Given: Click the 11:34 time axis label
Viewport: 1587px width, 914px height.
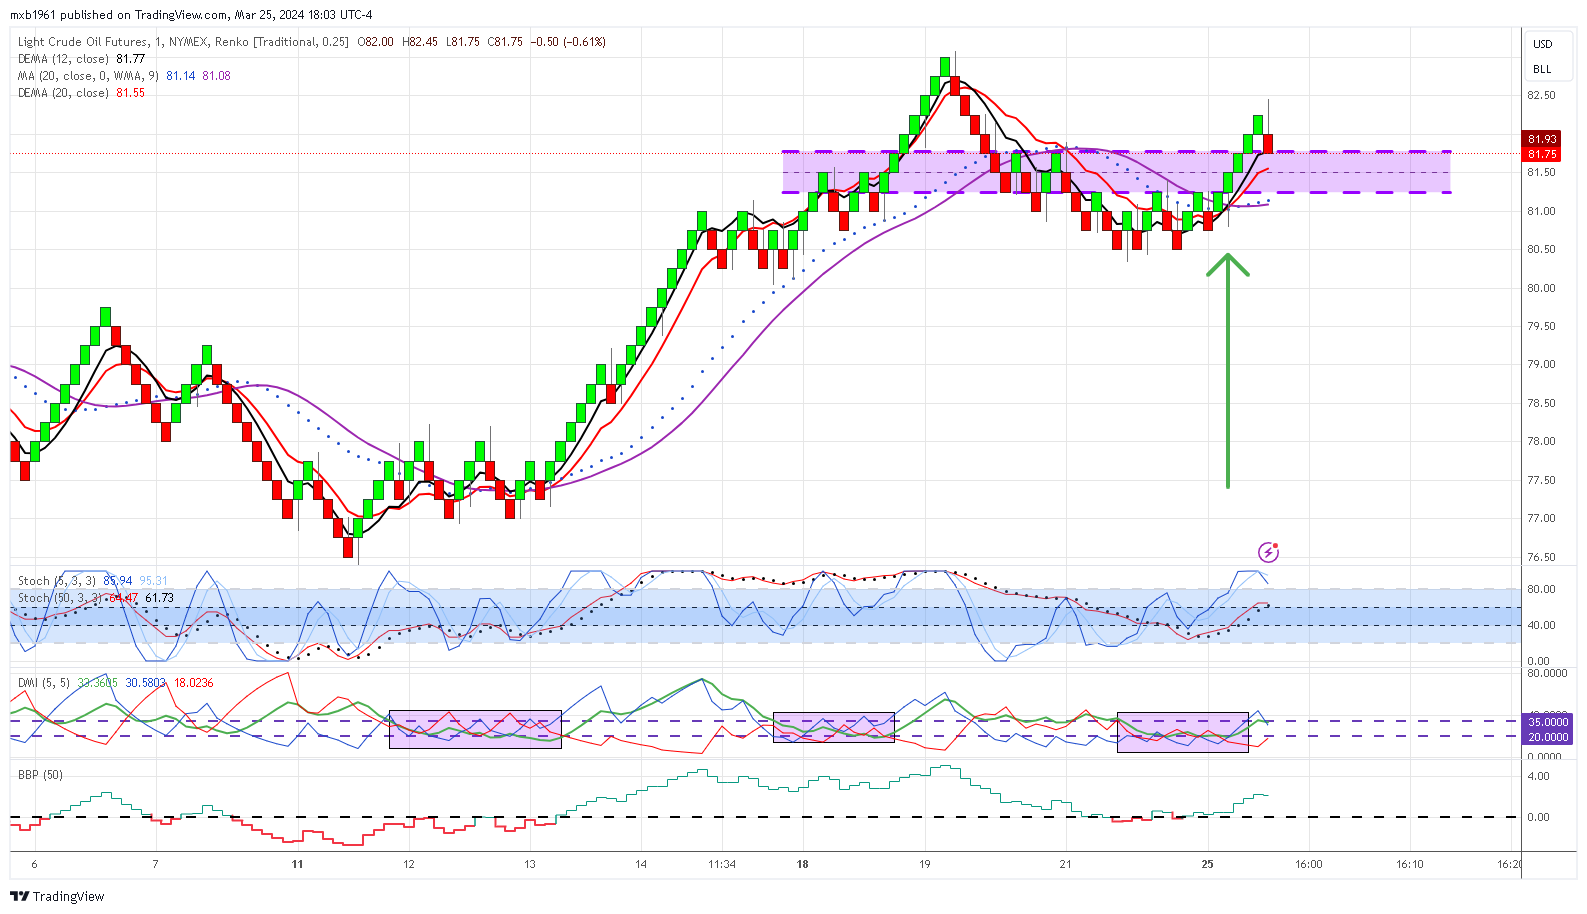Looking at the screenshot, I should tap(722, 865).
